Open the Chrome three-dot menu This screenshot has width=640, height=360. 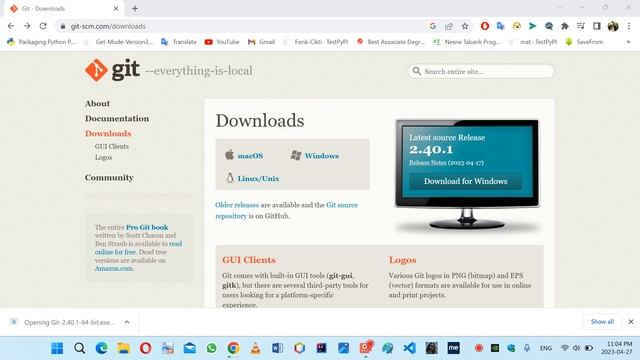click(x=629, y=26)
